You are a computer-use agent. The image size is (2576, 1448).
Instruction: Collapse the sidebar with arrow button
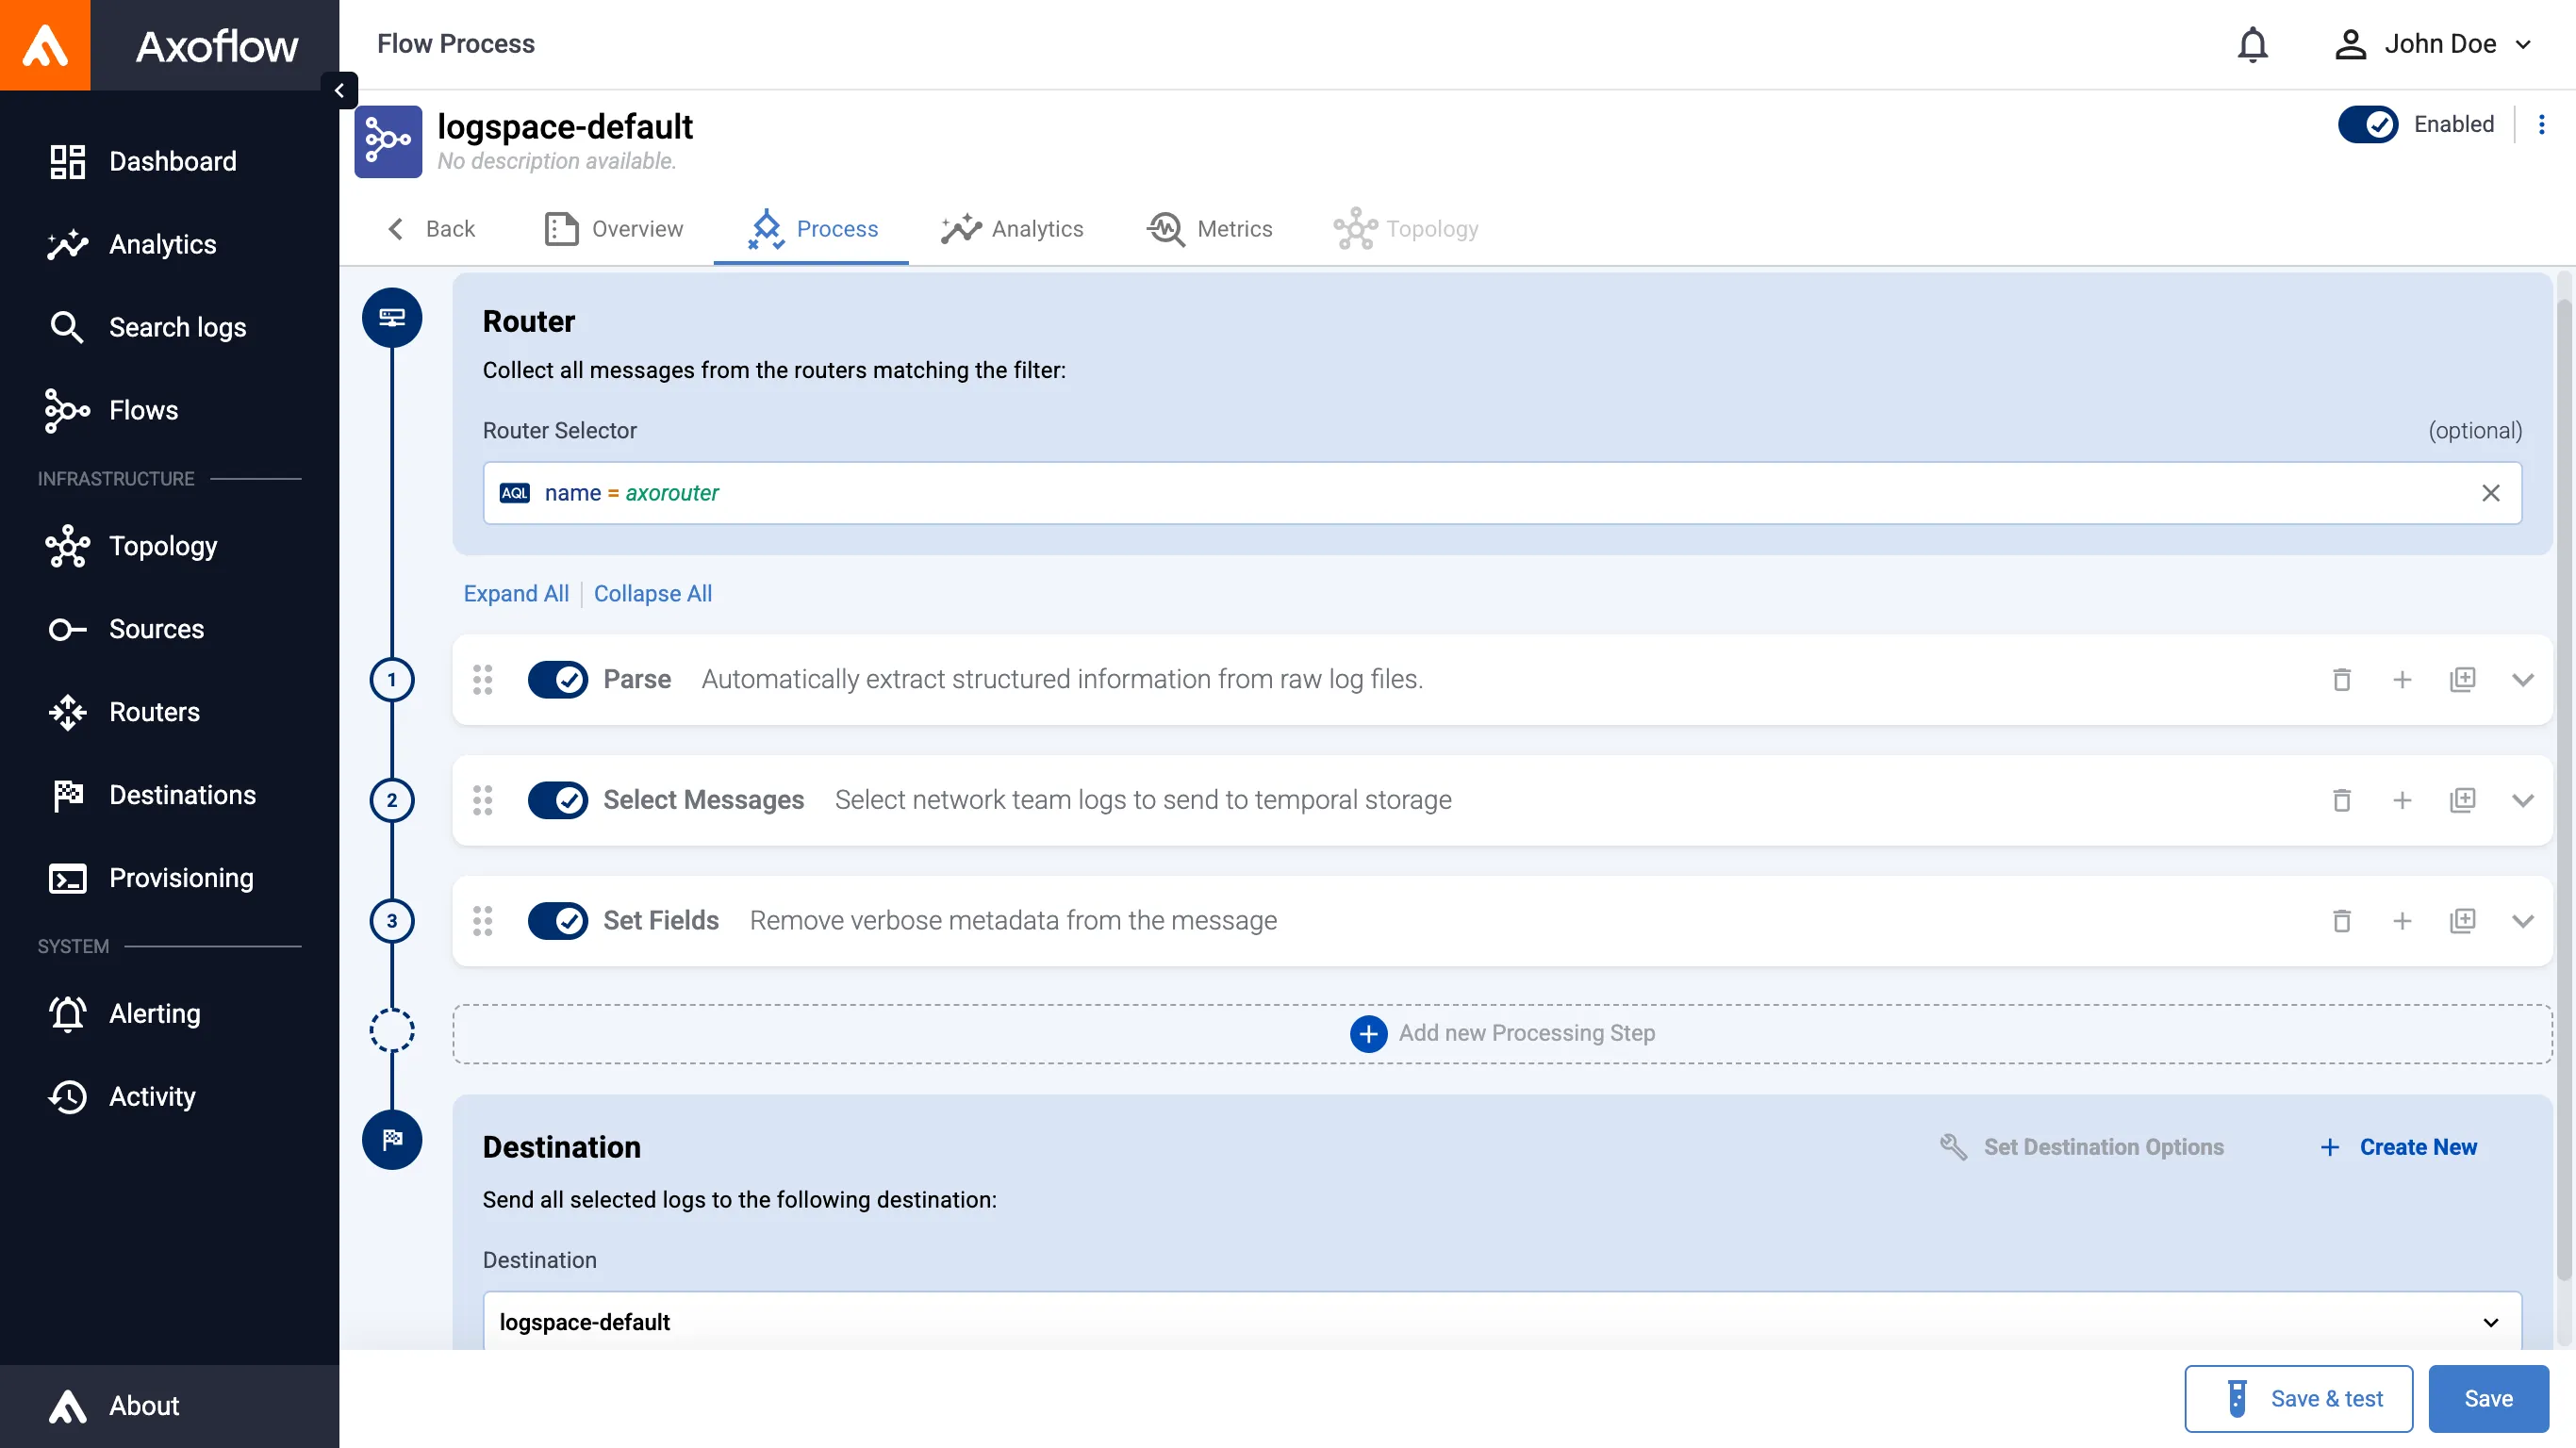tap(339, 90)
